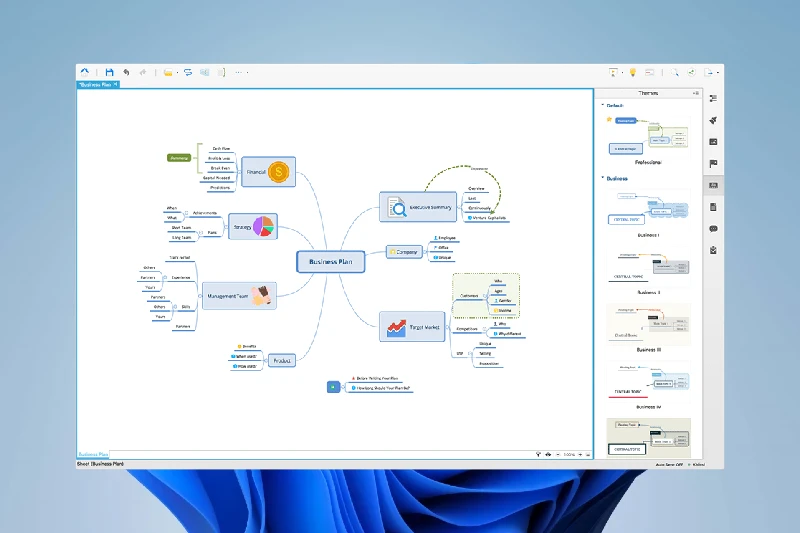Collapse the Business themes section
Viewport: 800px width, 533px height.
[602, 178]
